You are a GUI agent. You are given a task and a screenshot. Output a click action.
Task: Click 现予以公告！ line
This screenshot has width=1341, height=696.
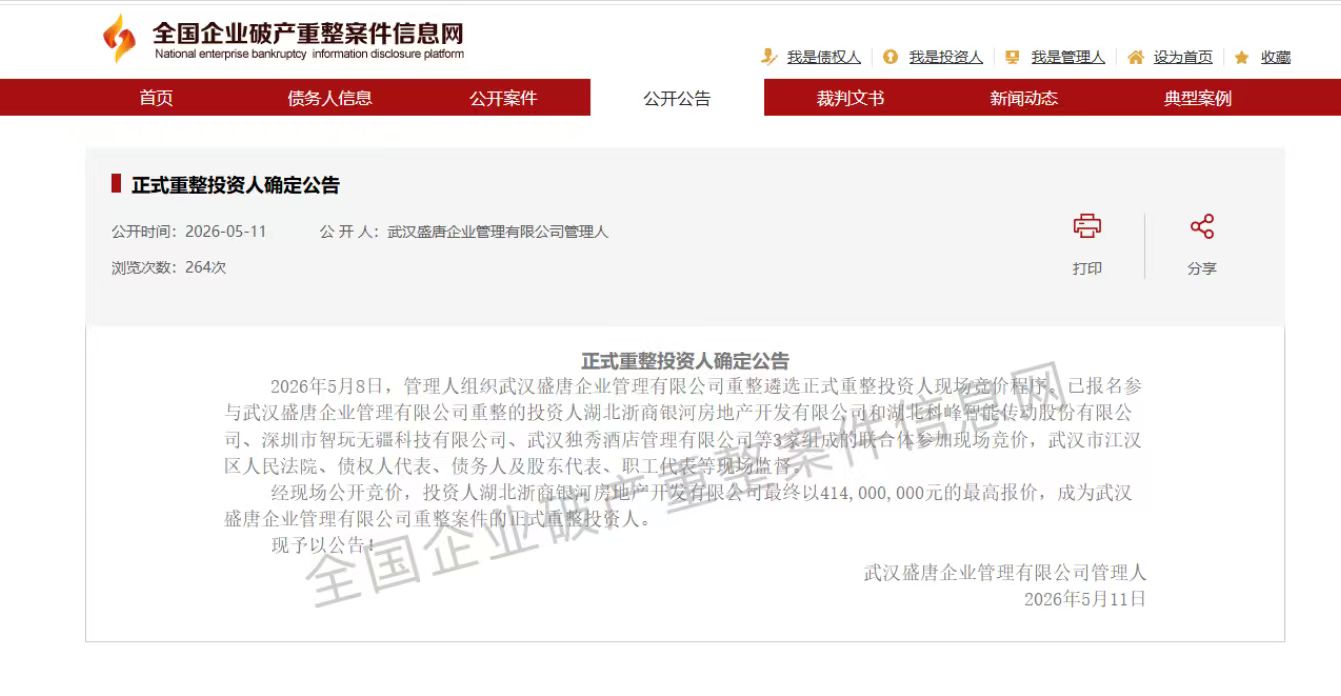[x=324, y=545]
